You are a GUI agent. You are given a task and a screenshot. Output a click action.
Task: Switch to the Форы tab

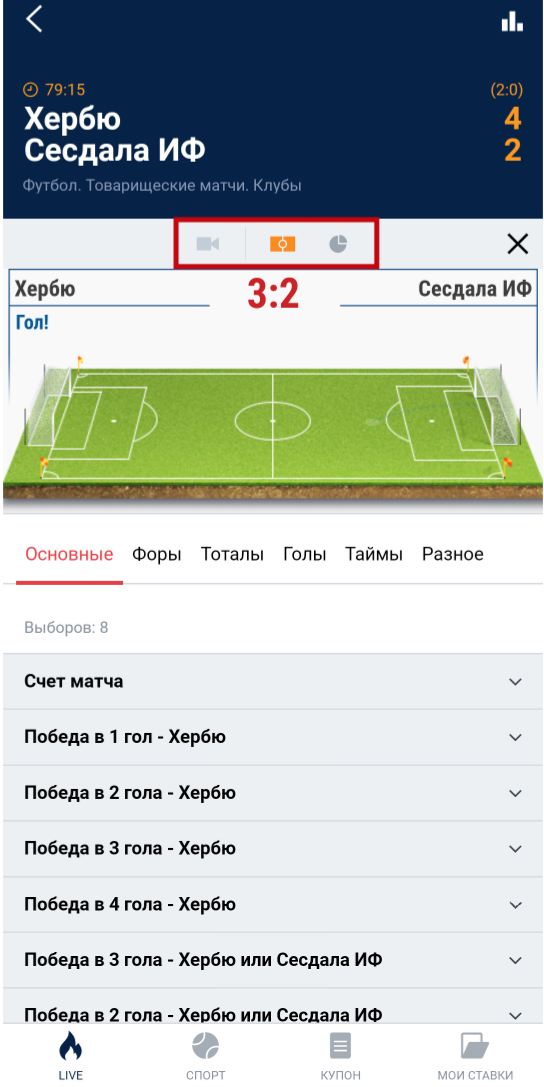pyautogui.click(x=157, y=555)
